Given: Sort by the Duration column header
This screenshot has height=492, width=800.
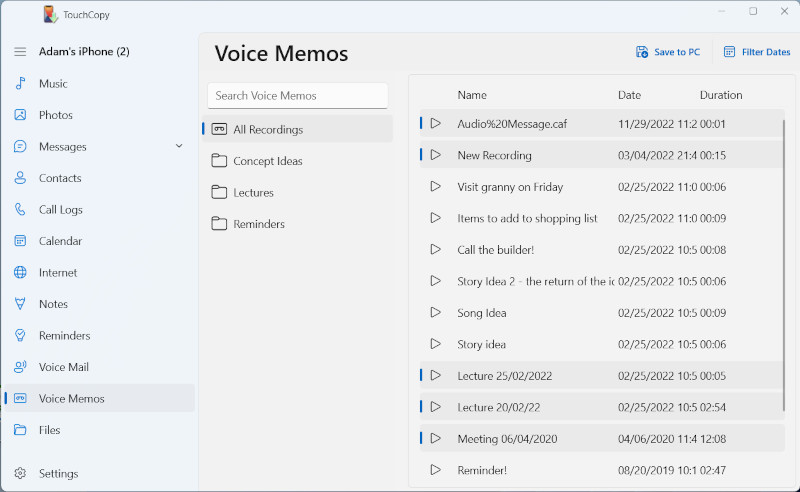Looking at the screenshot, I should [720, 95].
